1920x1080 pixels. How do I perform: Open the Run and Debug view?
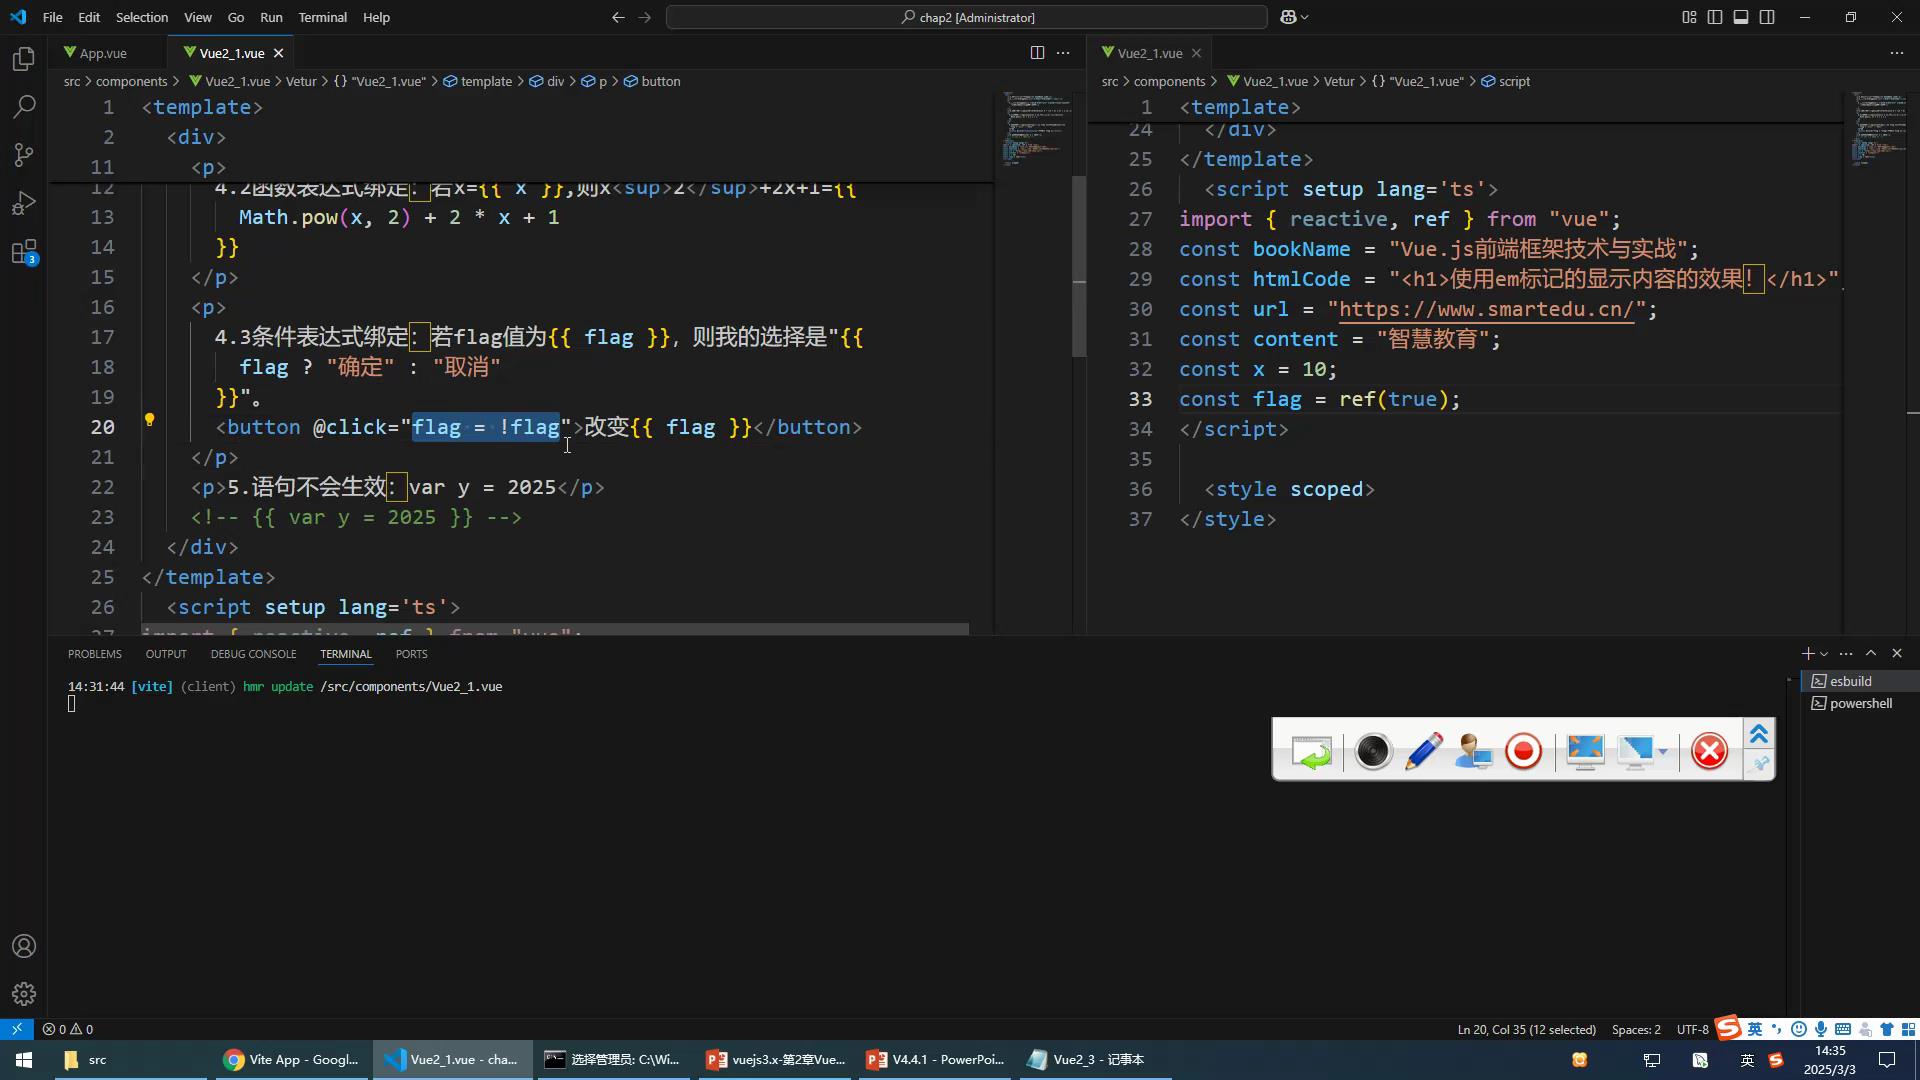(x=24, y=204)
